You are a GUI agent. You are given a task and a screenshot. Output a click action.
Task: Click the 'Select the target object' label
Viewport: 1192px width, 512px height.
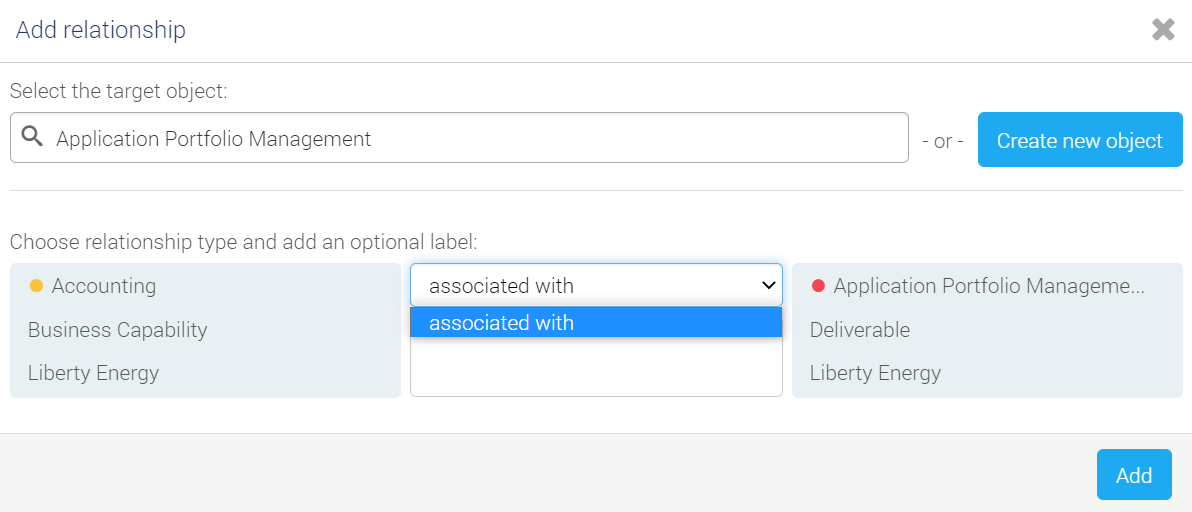[x=119, y=91]
